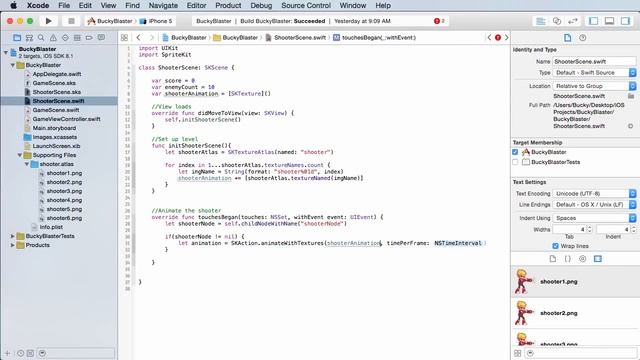Click the red error indicator in jump bar
The image size is (640, 360).
[498, 38]
